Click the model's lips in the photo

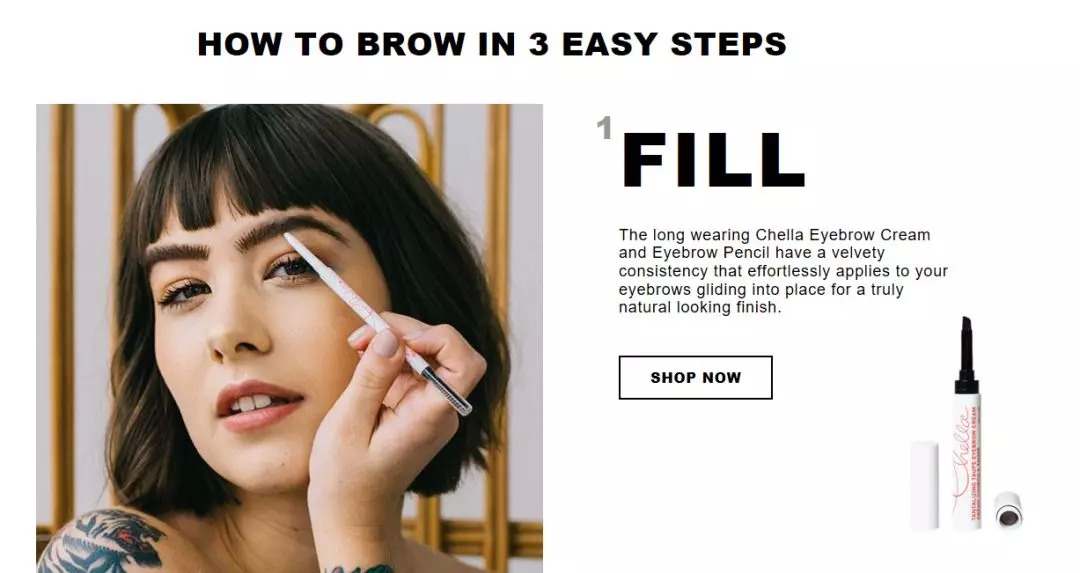click(x=258, y=406)
